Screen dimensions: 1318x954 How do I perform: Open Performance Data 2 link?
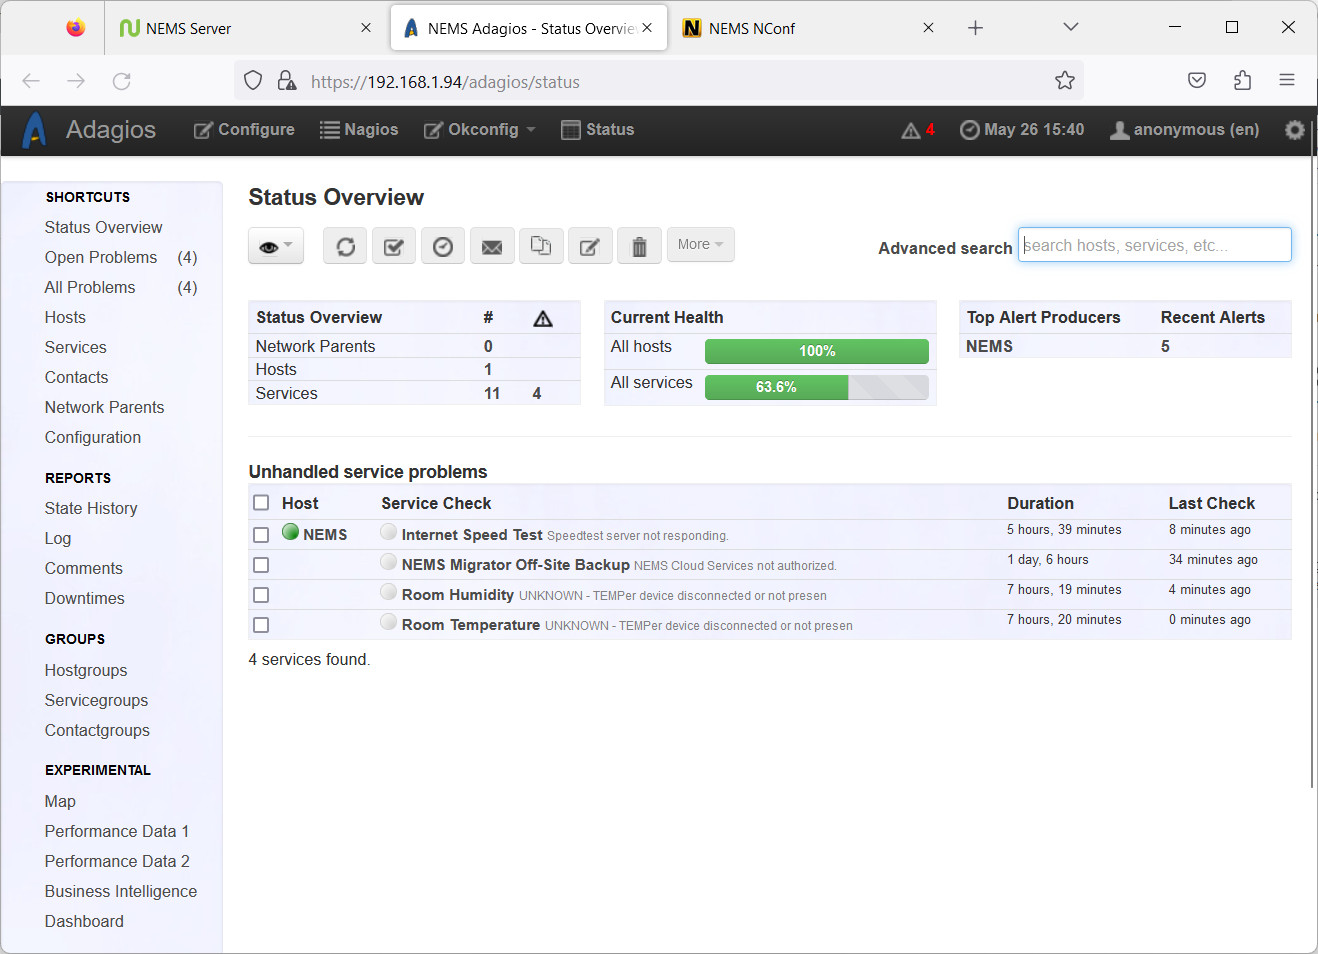[x=117, y=861]
